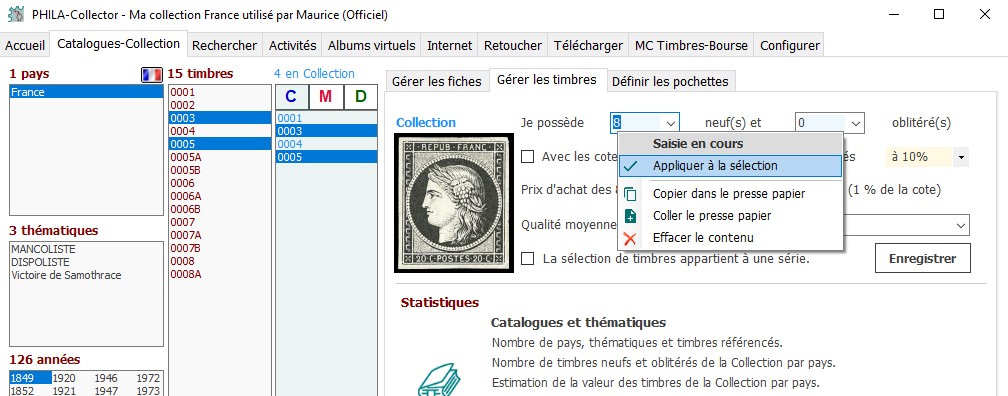Click the French flag icon

click(x=152, y=75)
